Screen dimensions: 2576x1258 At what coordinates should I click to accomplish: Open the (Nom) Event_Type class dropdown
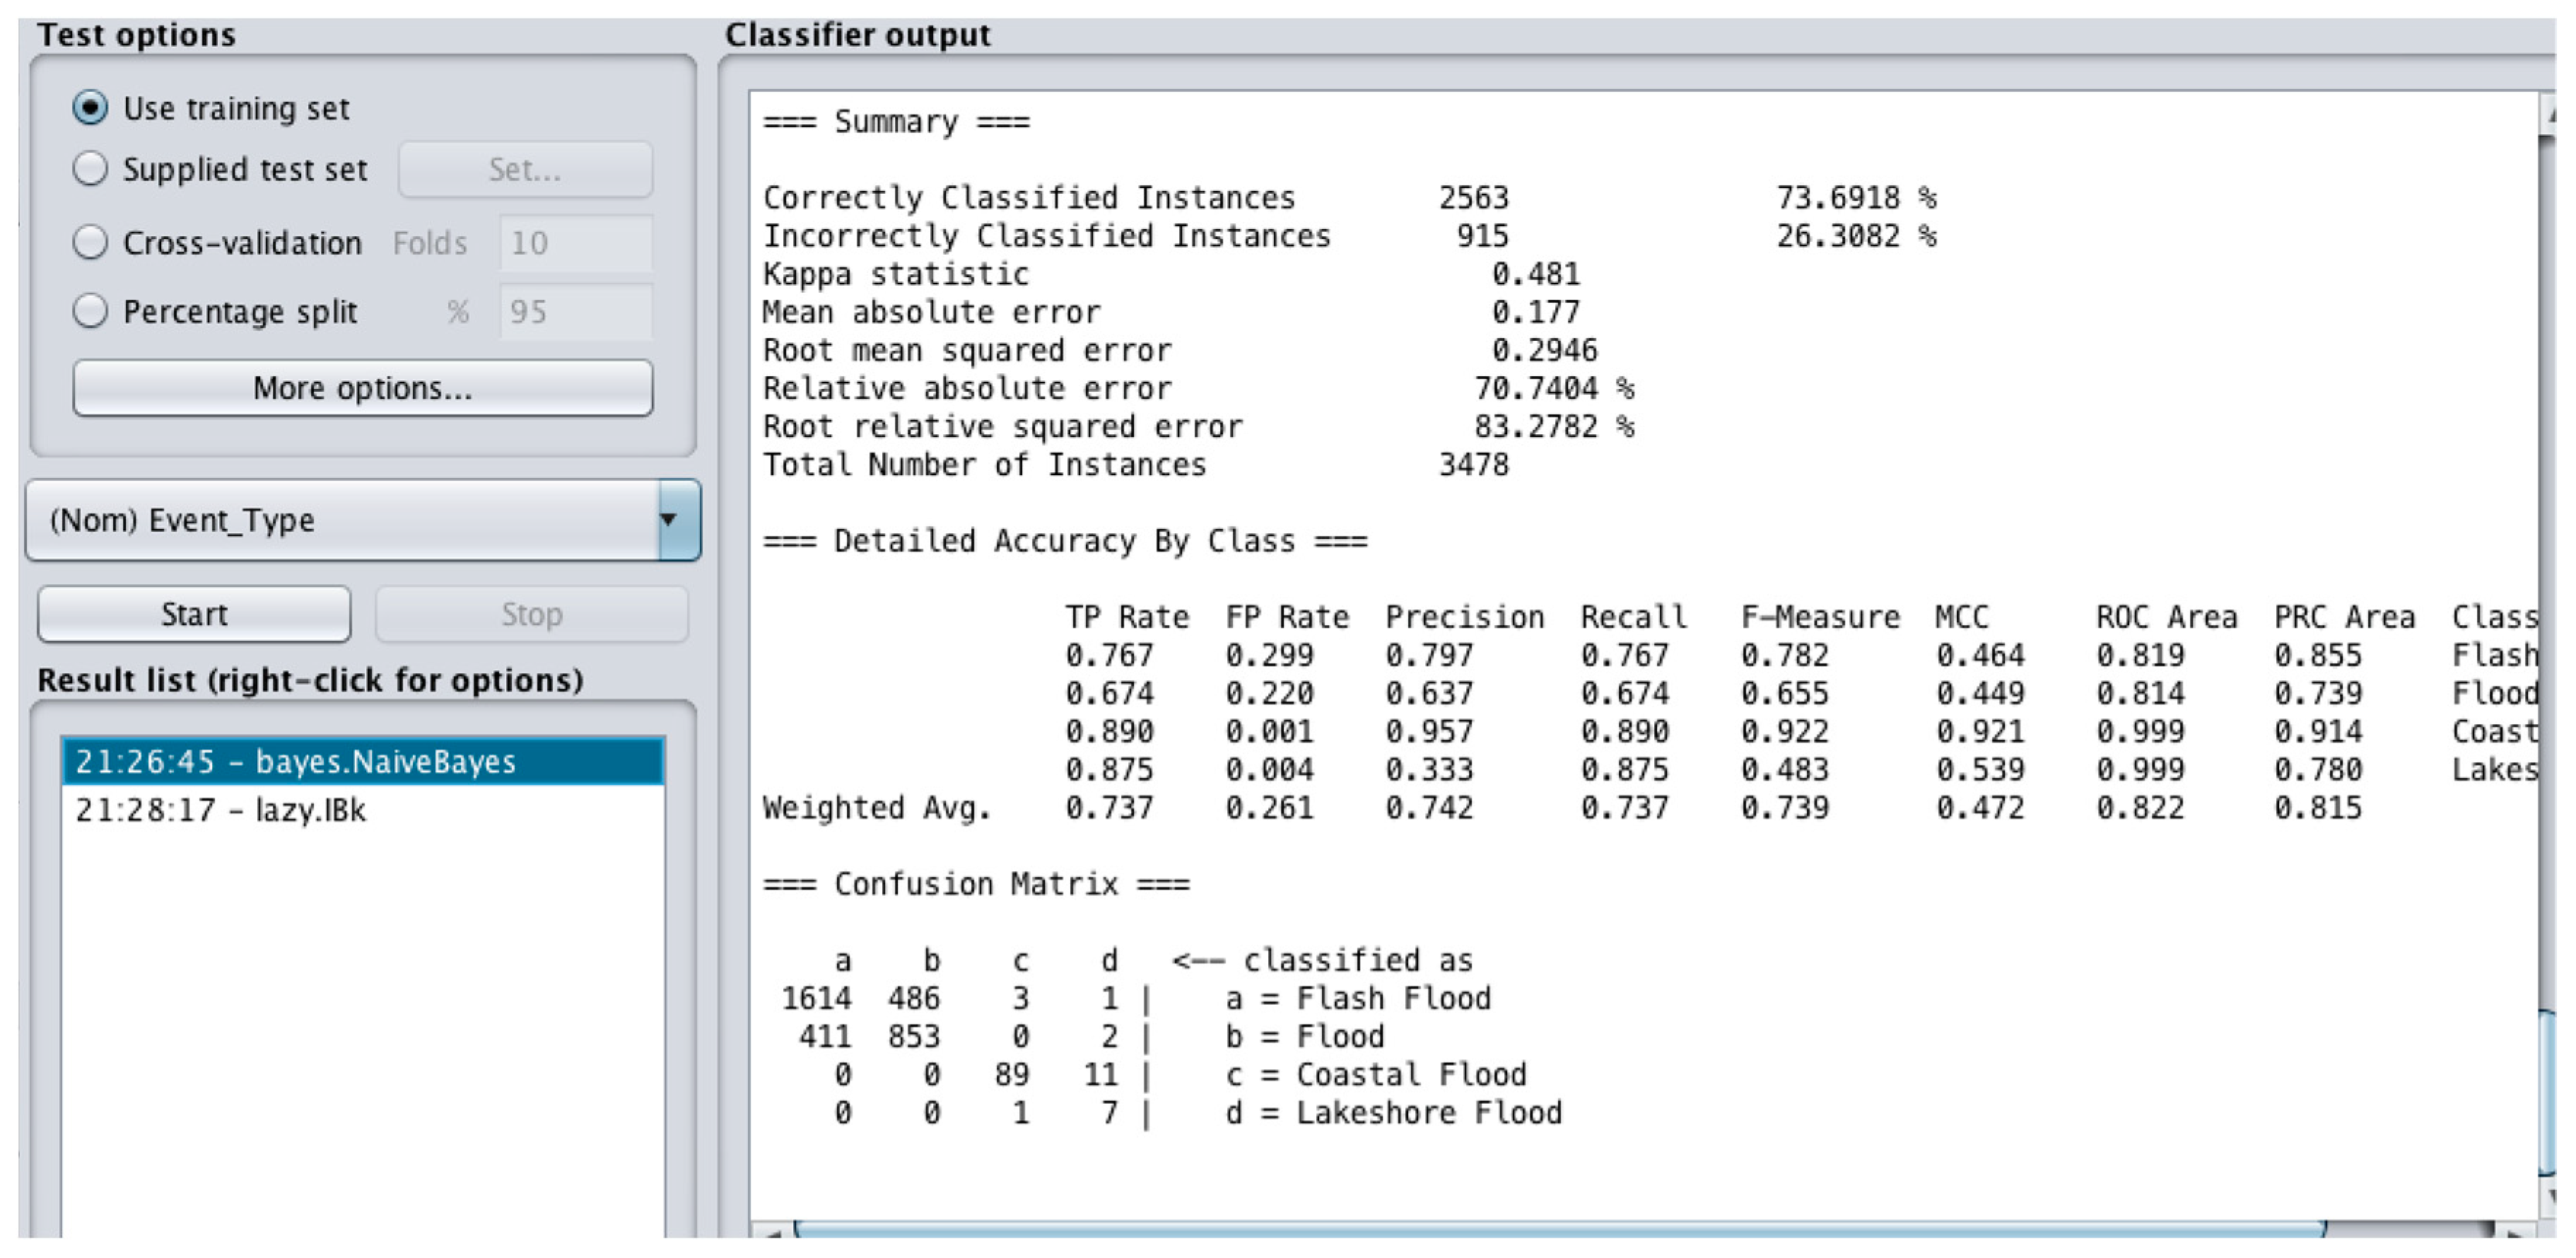pos(362,520)
